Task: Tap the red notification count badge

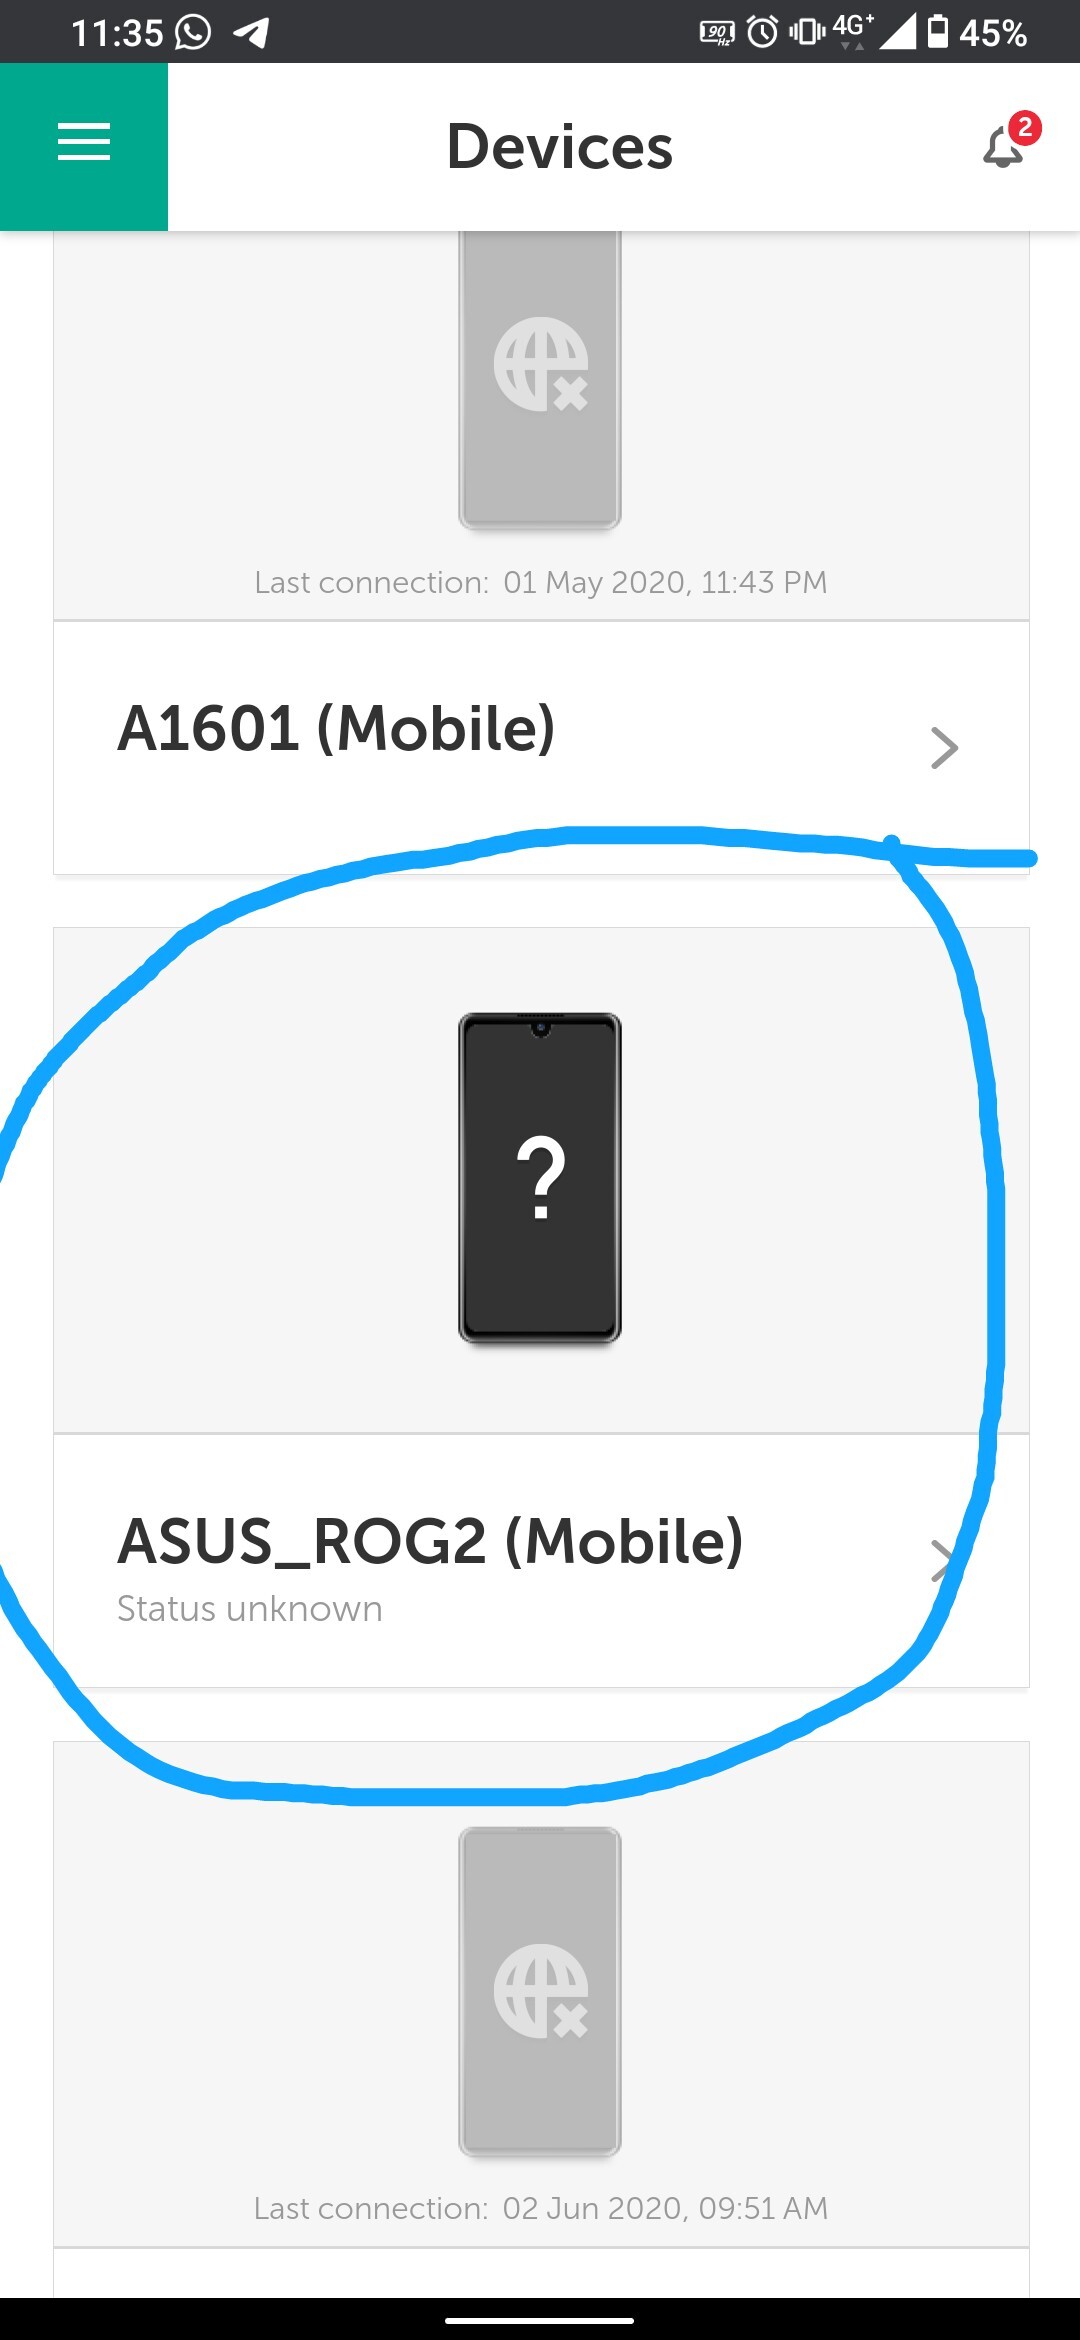Action: pyautogui.click(x=1025, y=128)
